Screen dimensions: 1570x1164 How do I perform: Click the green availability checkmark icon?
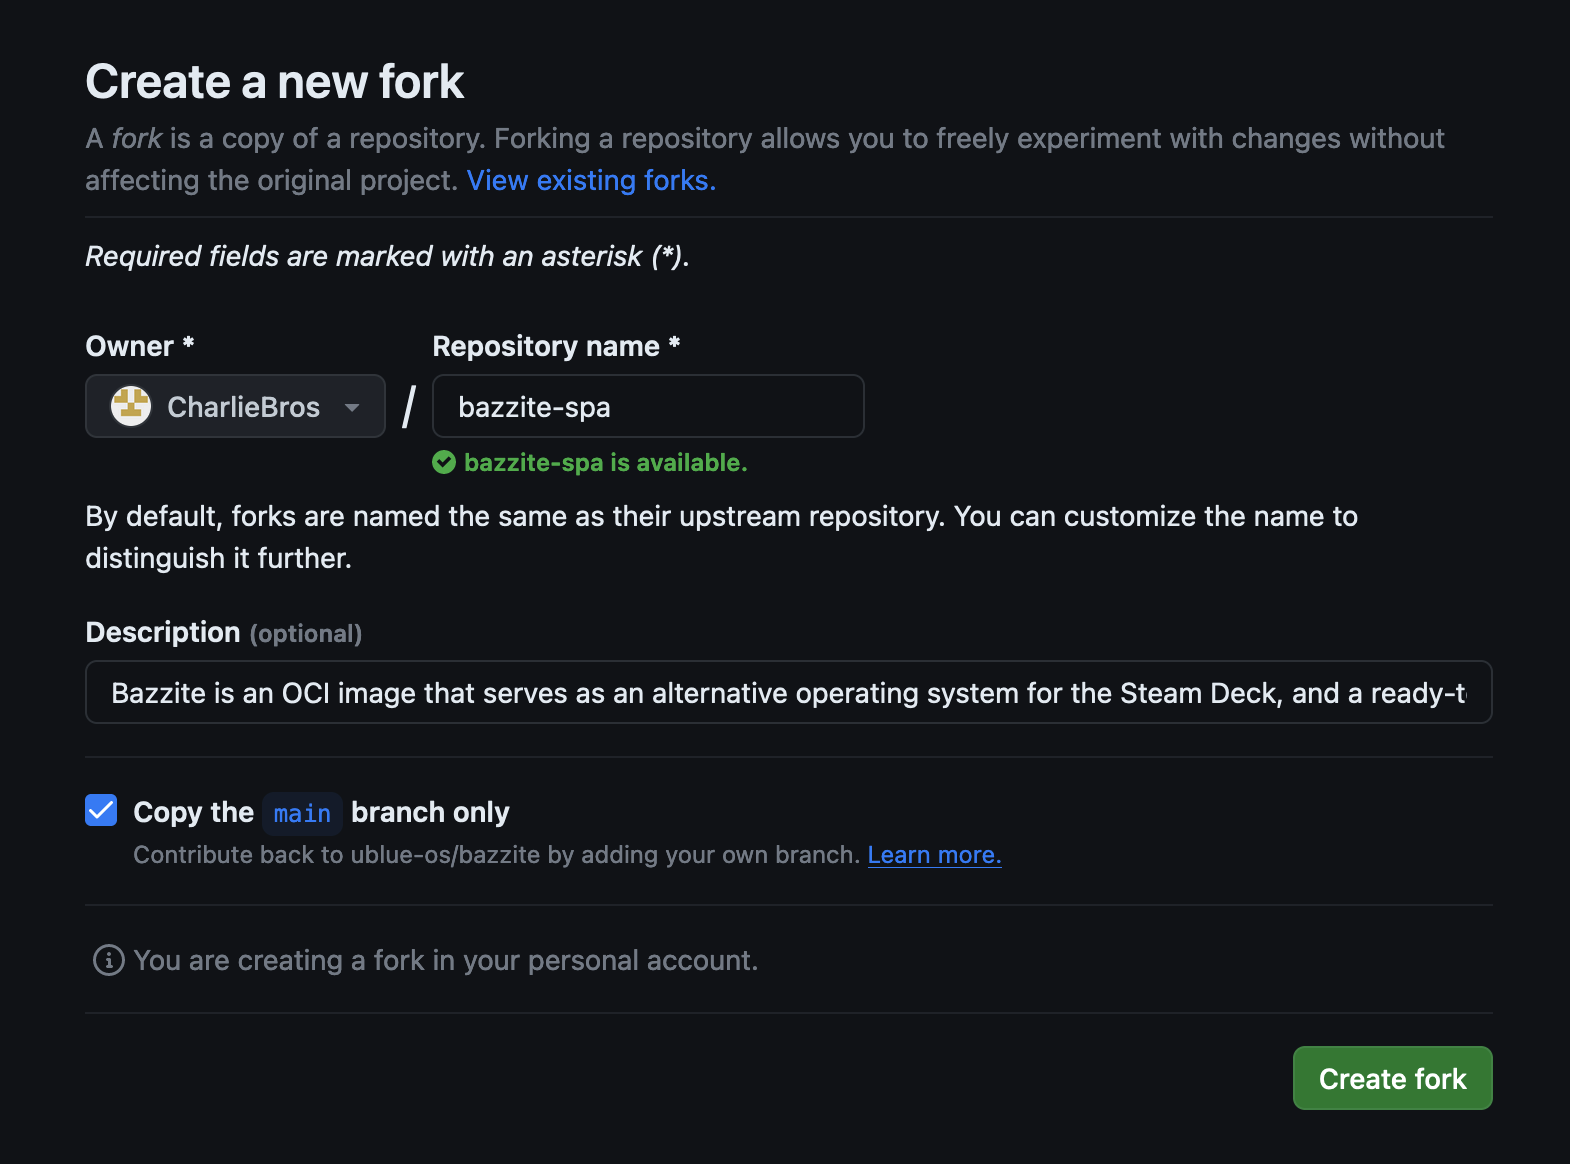(x=444, y=462)
